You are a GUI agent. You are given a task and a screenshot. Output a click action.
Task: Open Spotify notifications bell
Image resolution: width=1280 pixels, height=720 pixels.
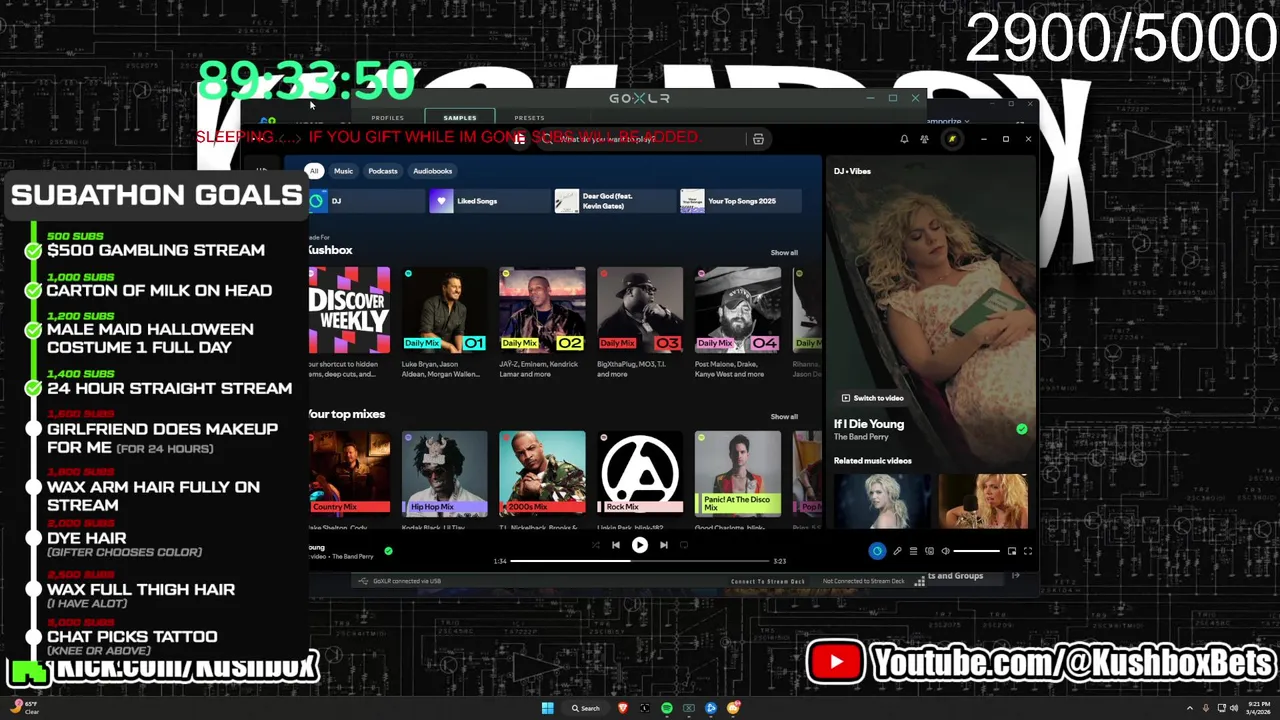click(x=904, y=139)
